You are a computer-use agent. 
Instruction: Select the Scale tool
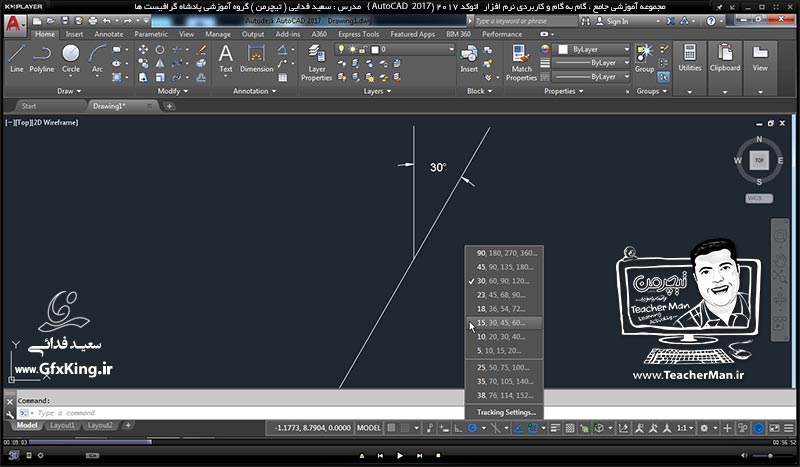[160, 78]
